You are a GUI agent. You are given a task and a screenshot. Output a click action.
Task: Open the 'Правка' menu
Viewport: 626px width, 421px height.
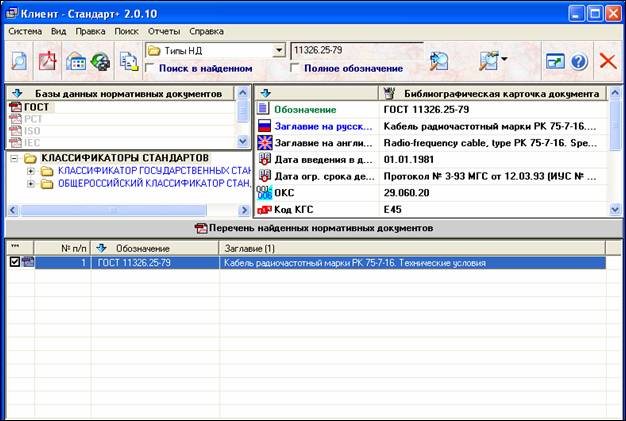[91, 31]
